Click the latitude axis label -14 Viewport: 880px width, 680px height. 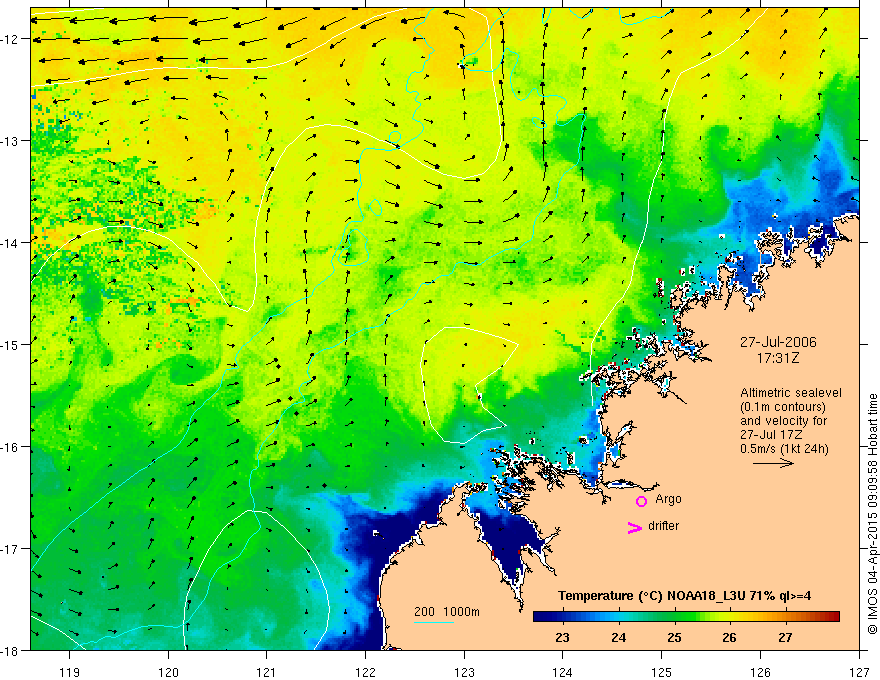coord(12,243)
